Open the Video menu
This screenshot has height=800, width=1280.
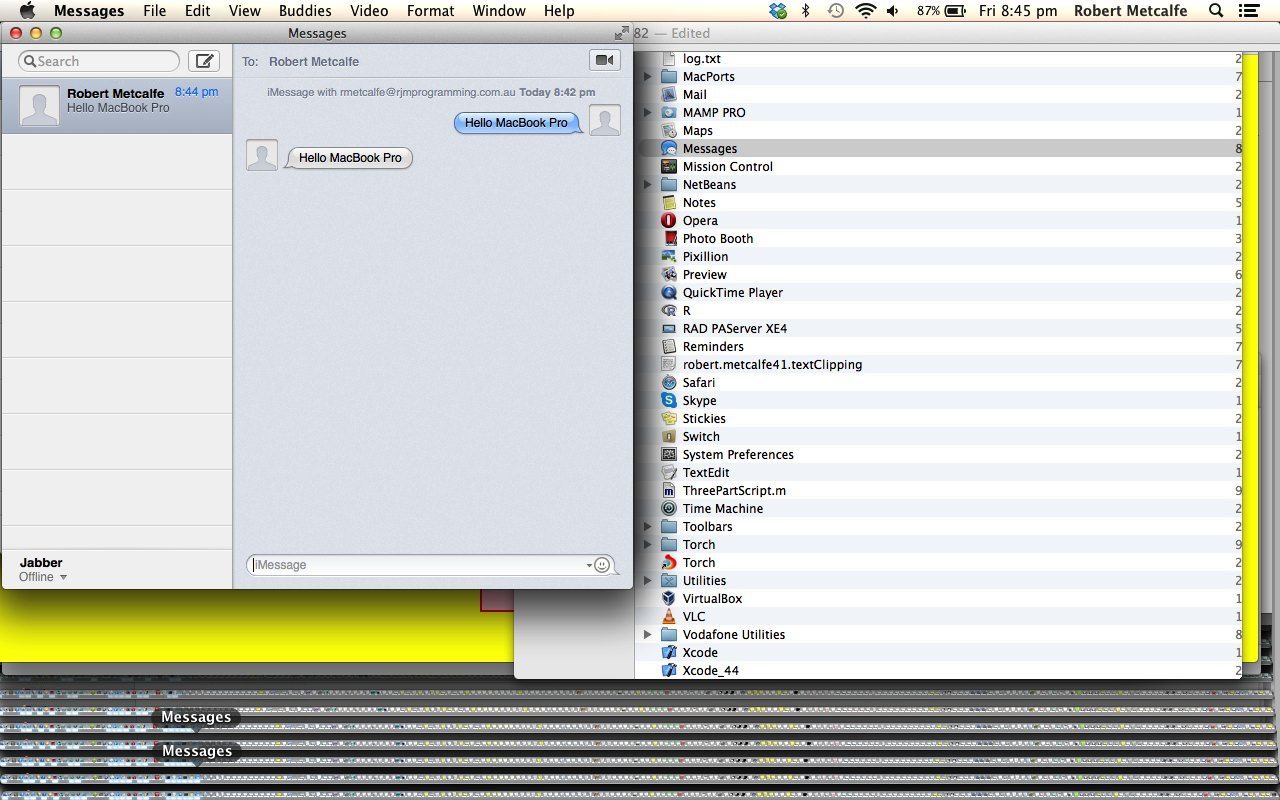pos(369,11)
